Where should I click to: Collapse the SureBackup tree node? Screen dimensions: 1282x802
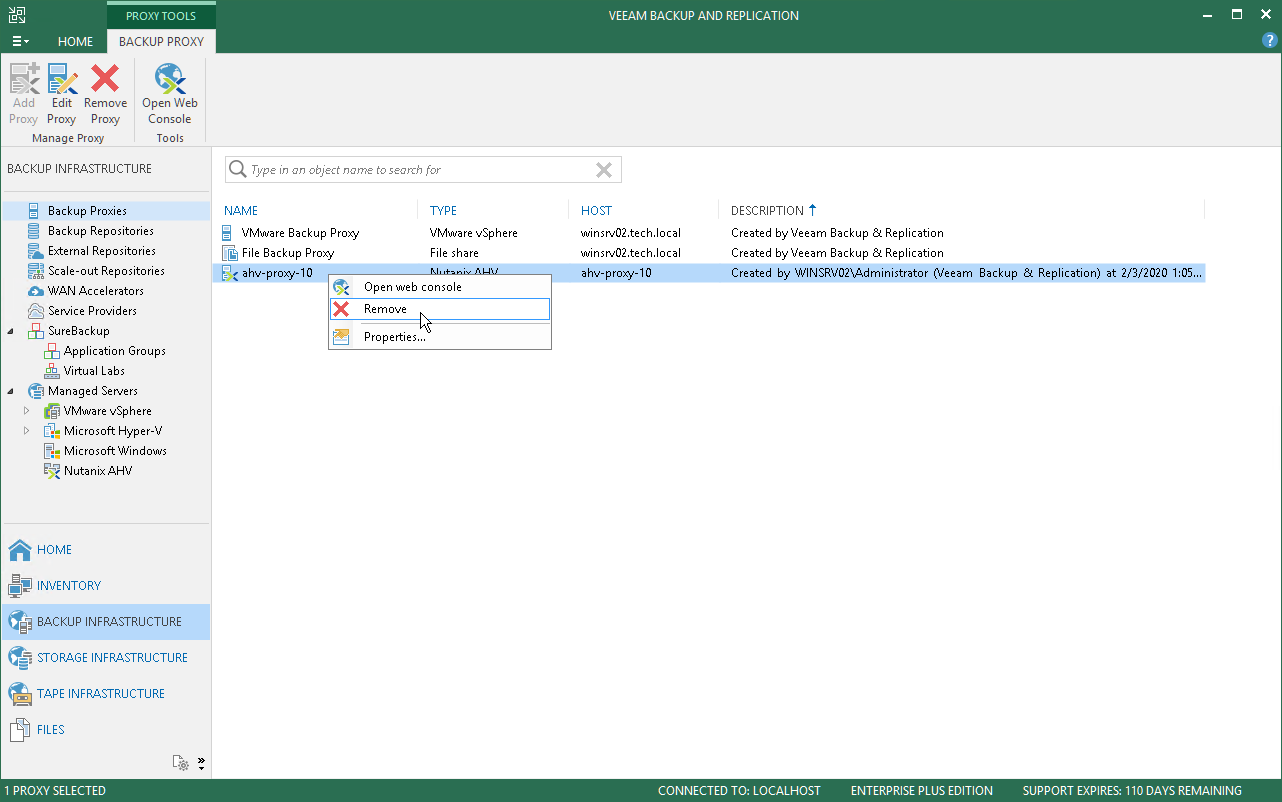coord(11,331)
